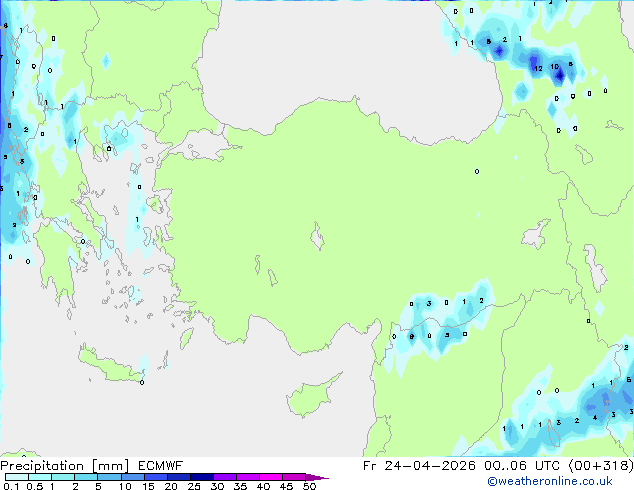
Task: Click the map value '4' in the southeast
Action: pyautogui.click(x=595, y=418)
